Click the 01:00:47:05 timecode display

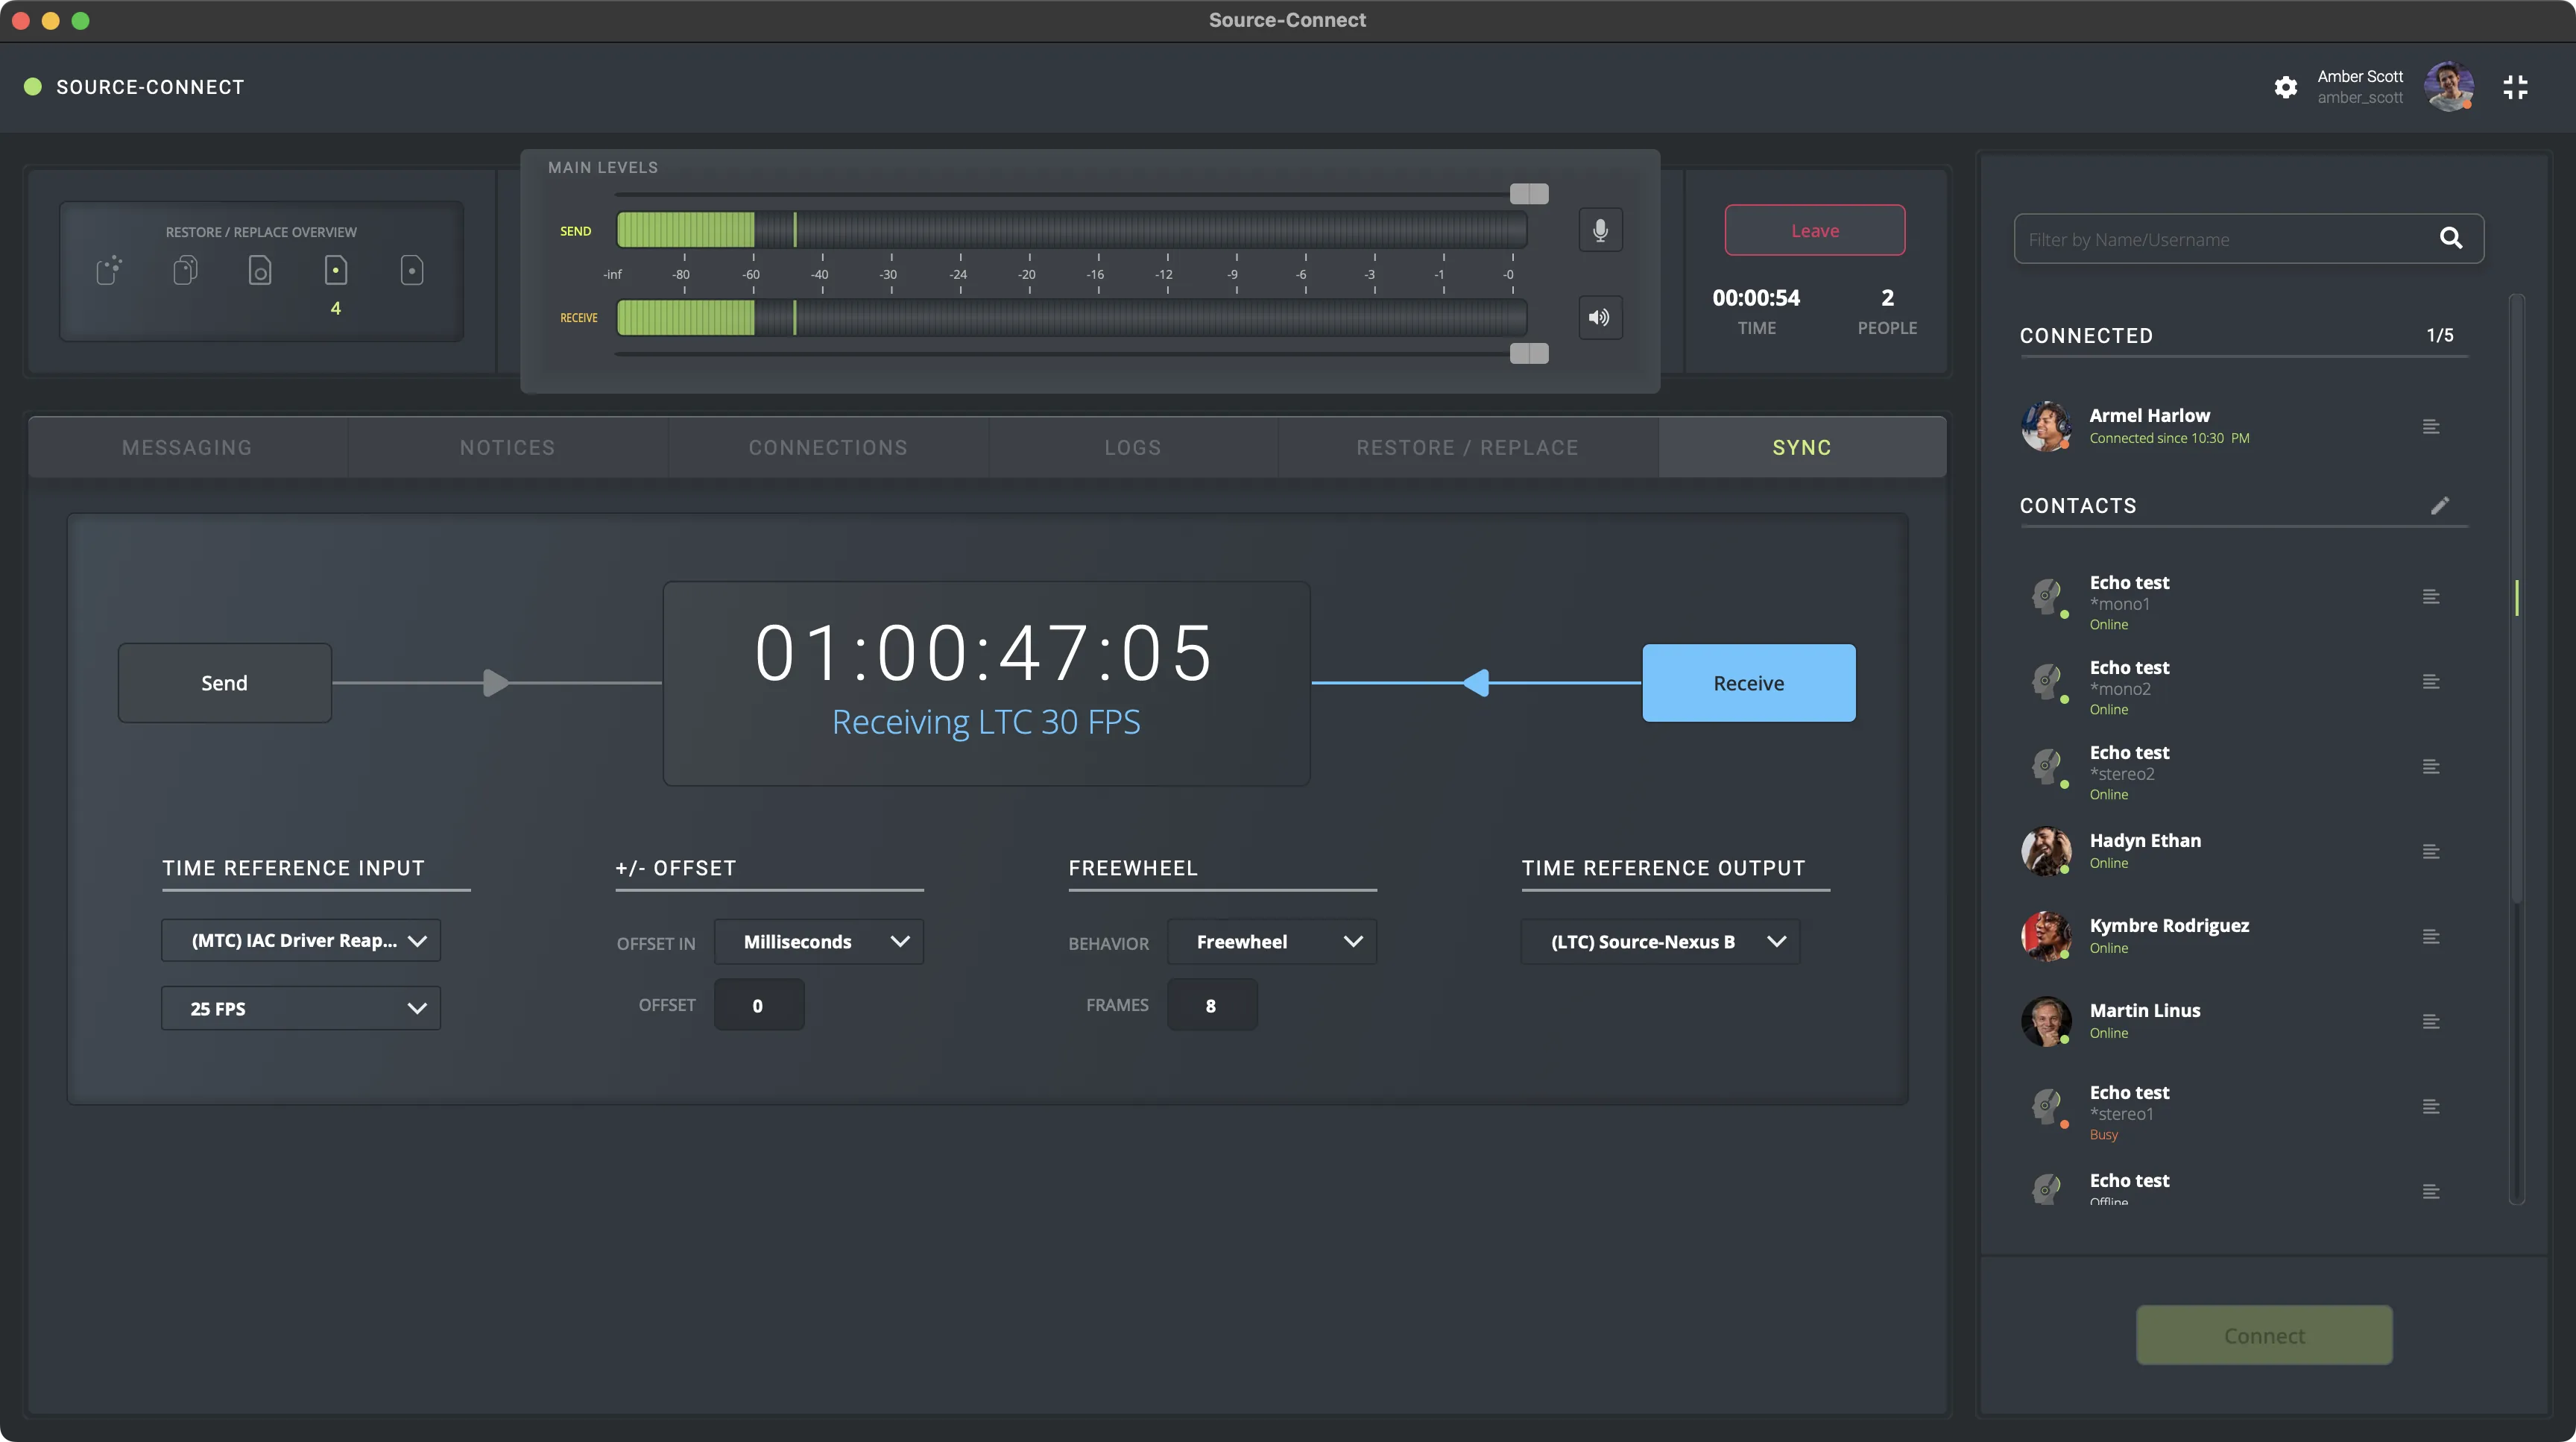coord(985,653)
